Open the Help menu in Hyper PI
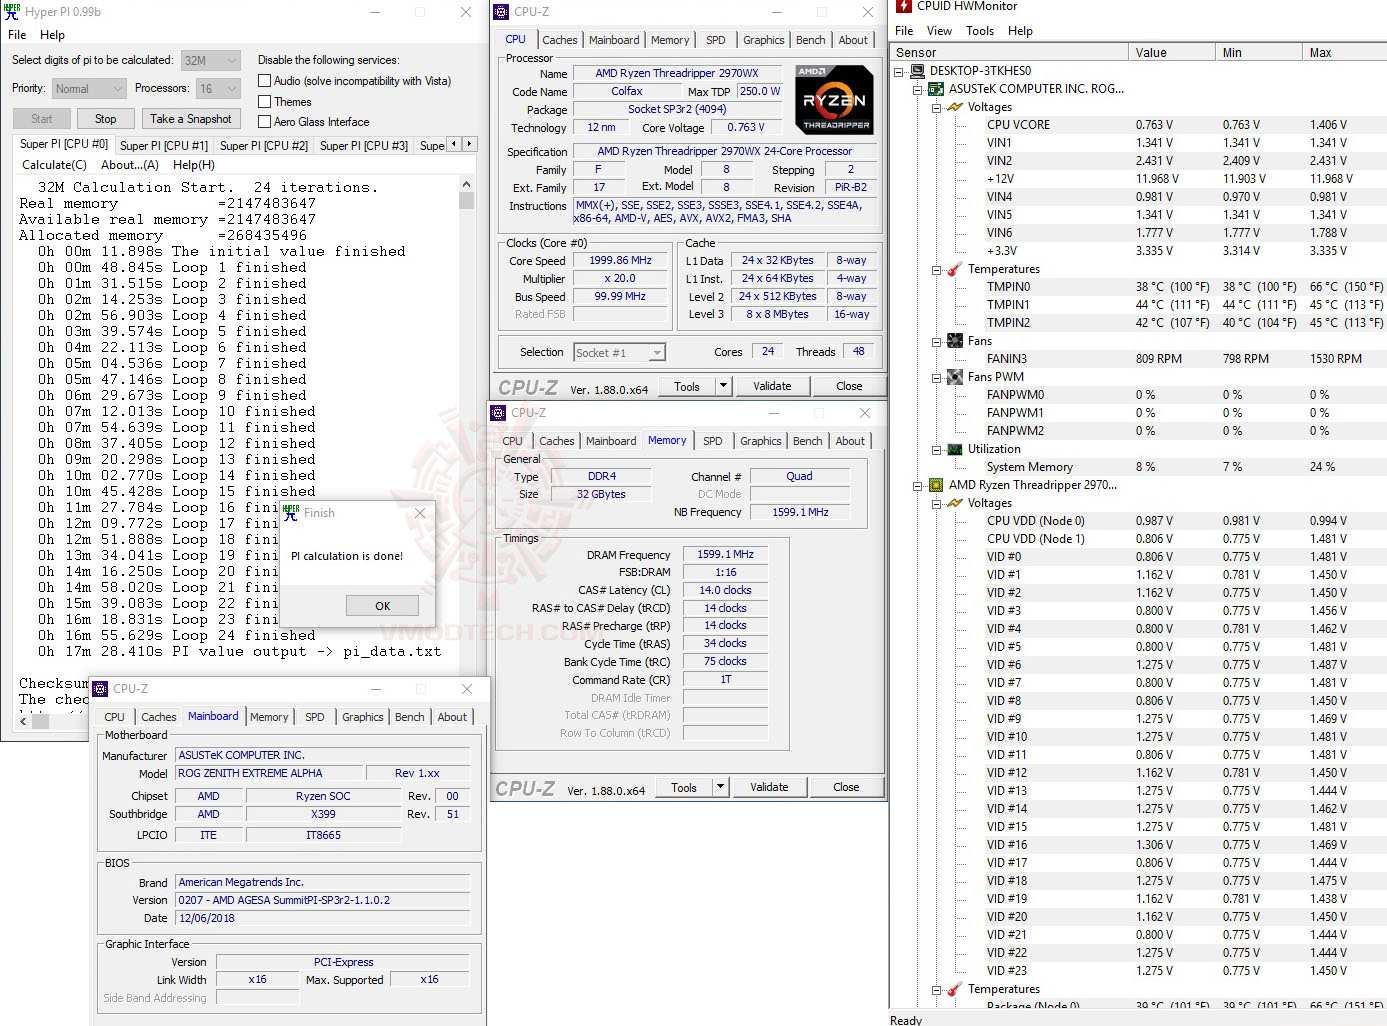The image size is (1387, 1026). tap(52, 35)
